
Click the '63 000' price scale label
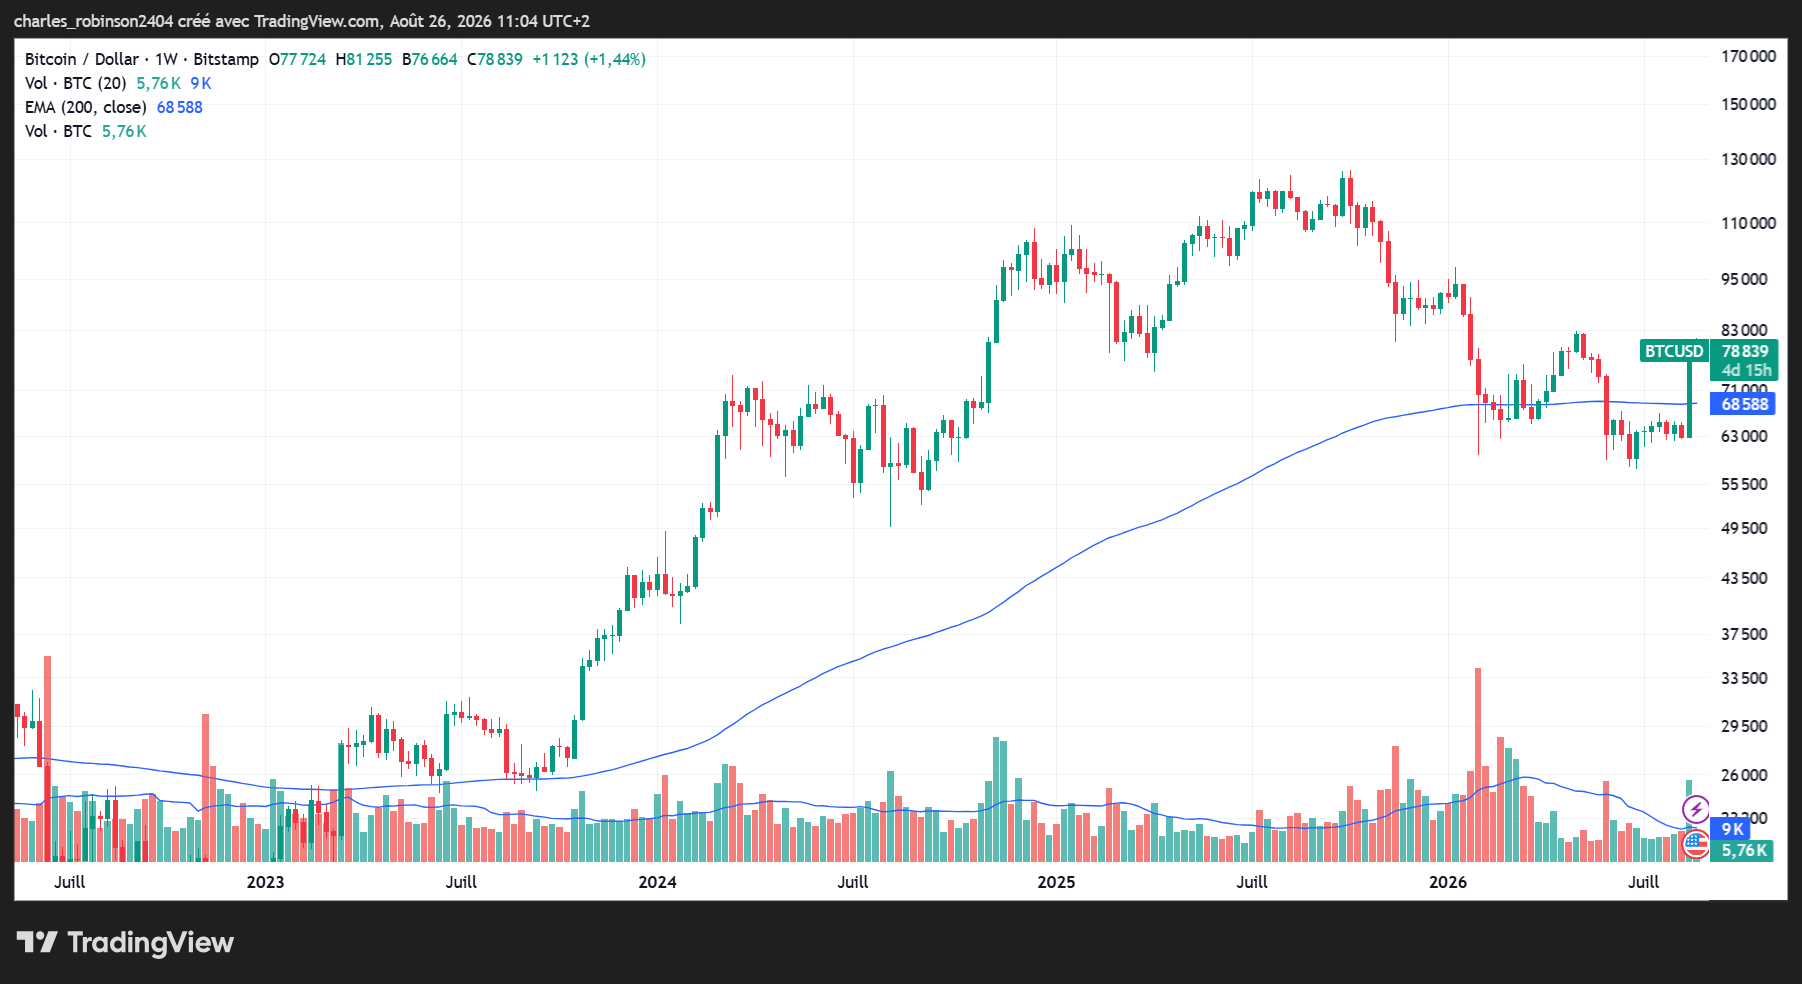pyautogui.click(x=1744, y=436)
